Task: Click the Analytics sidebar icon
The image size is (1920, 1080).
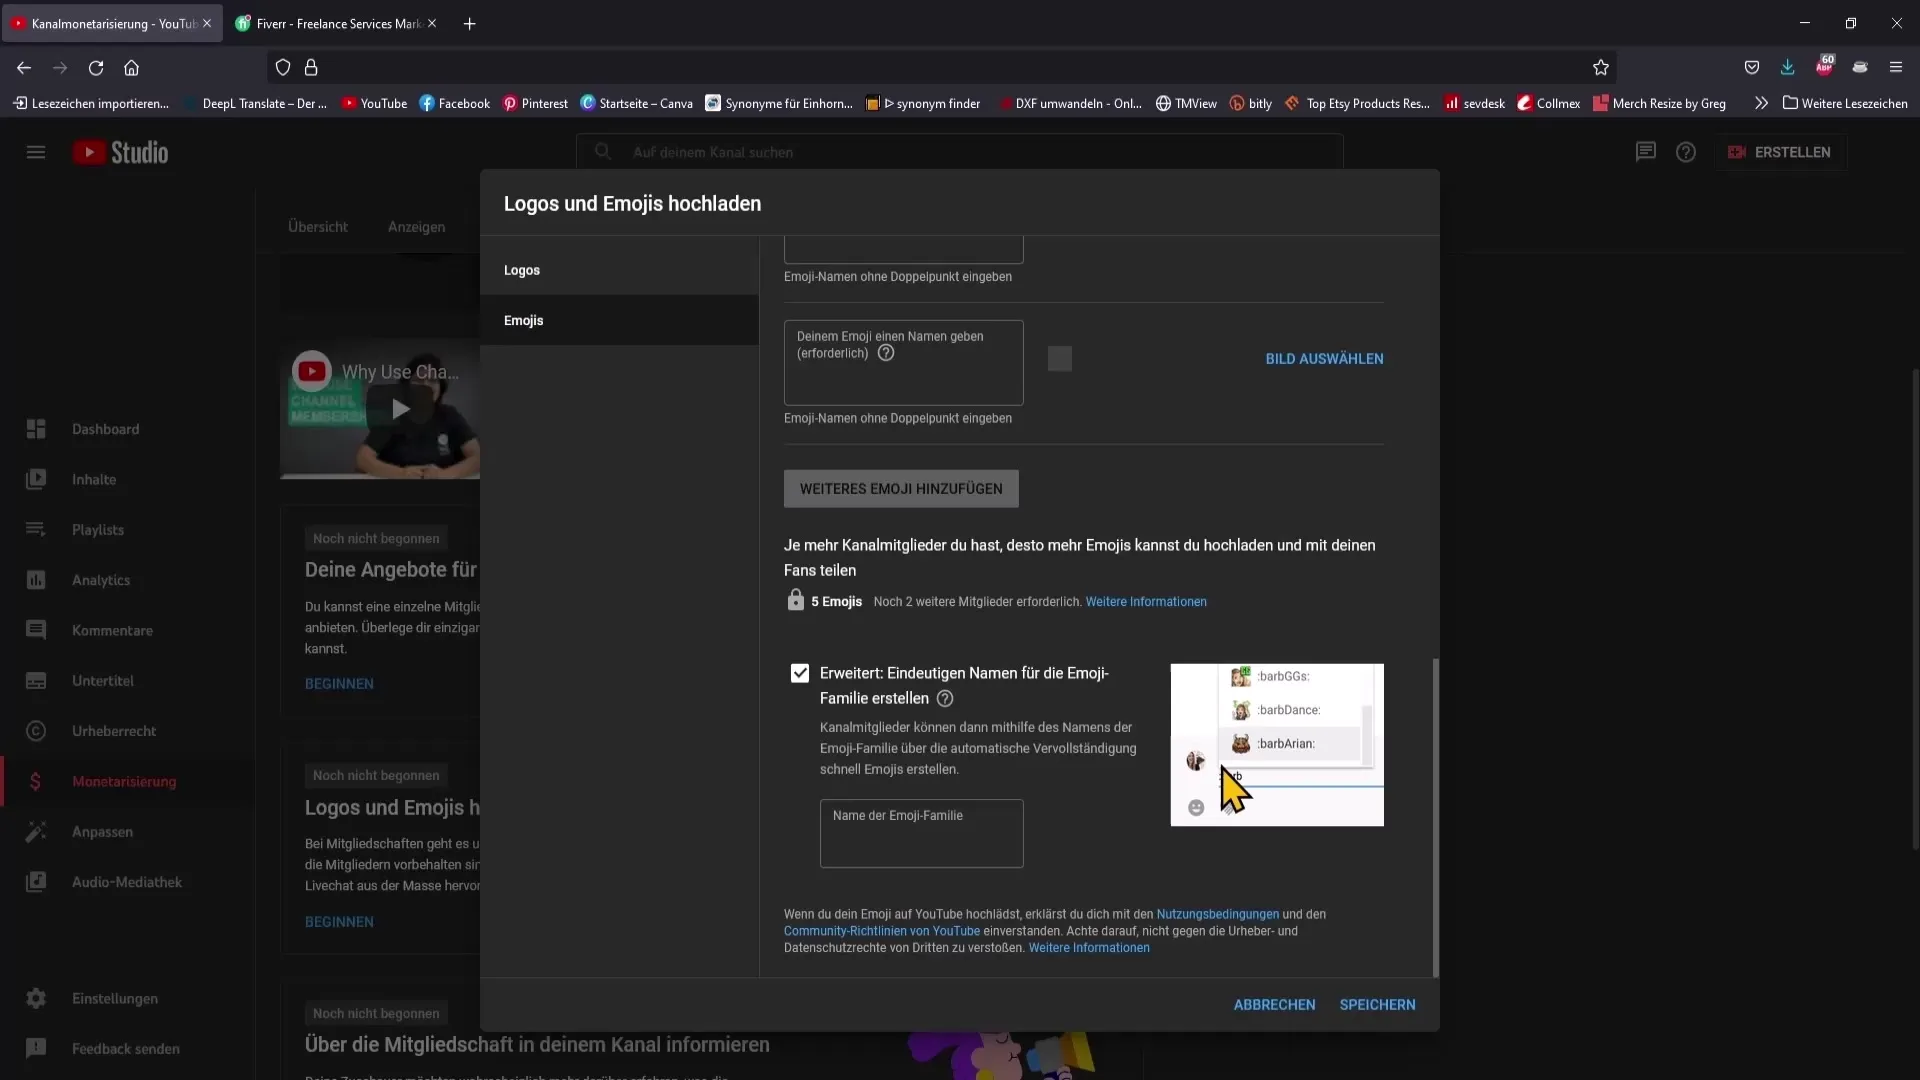Action: coord(36,579)
